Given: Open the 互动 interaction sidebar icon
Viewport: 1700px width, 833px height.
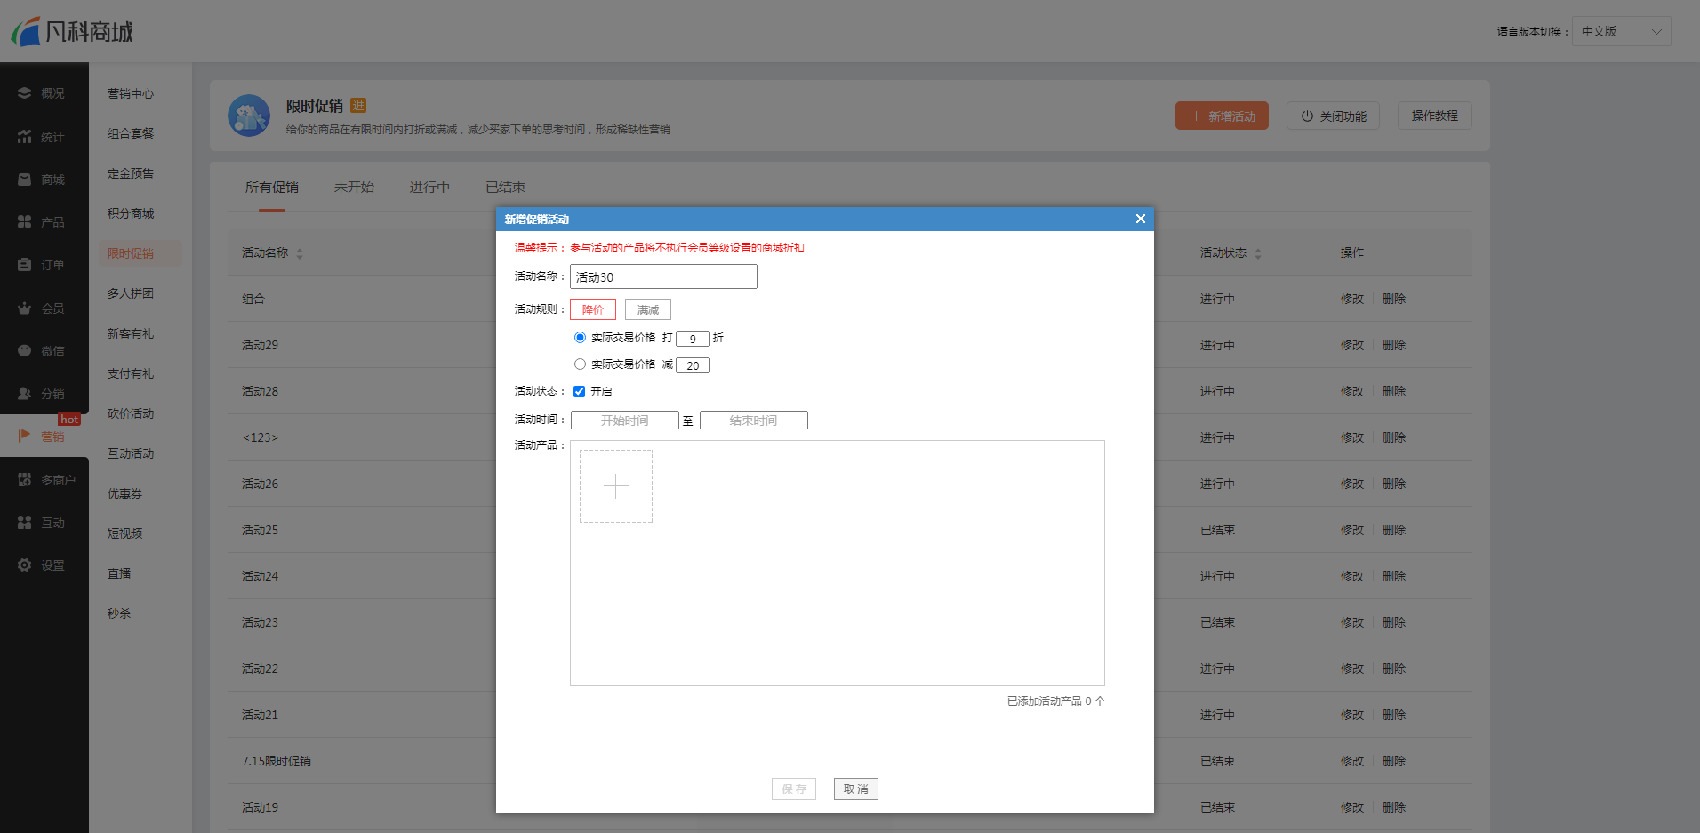Looking at the screenshot, I should tap(24, 522).
